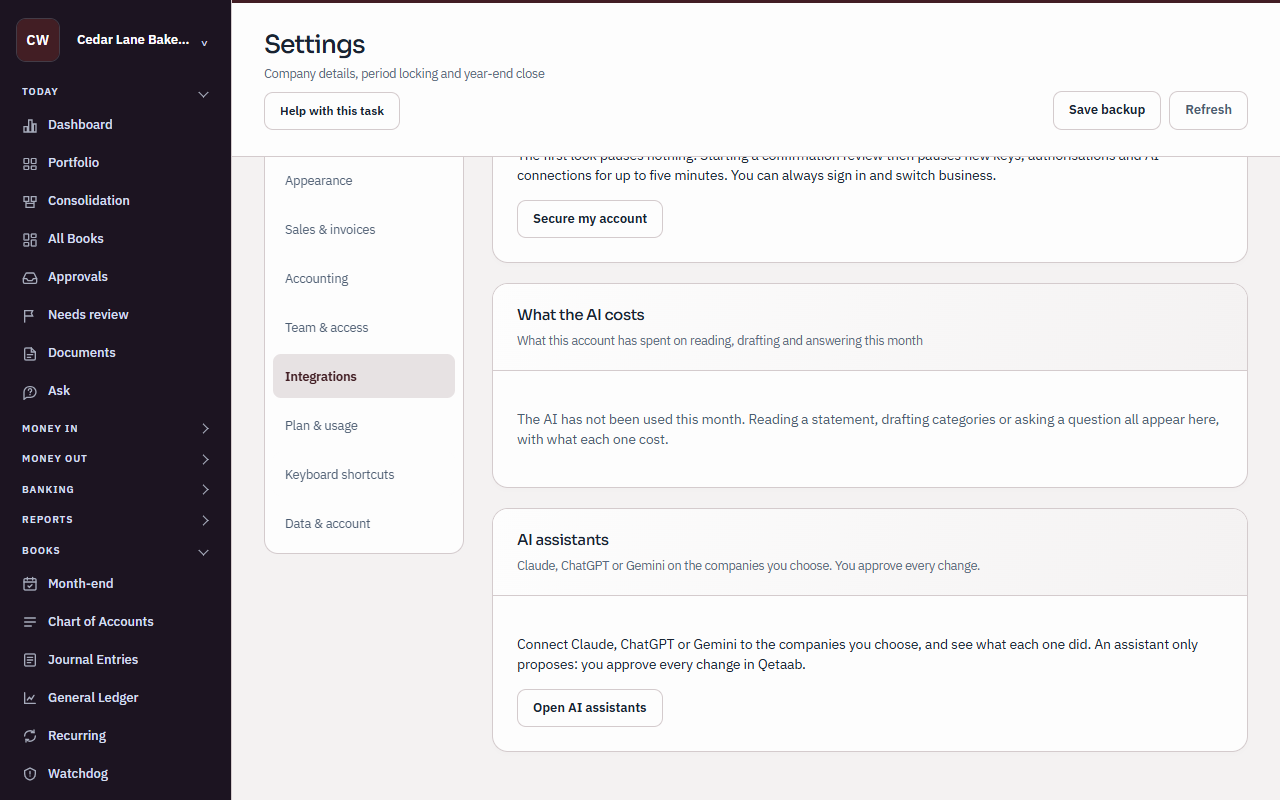Screen dimensions: 1280x800
Task: Open the Appearance settings tab
Action: [364, 181]
